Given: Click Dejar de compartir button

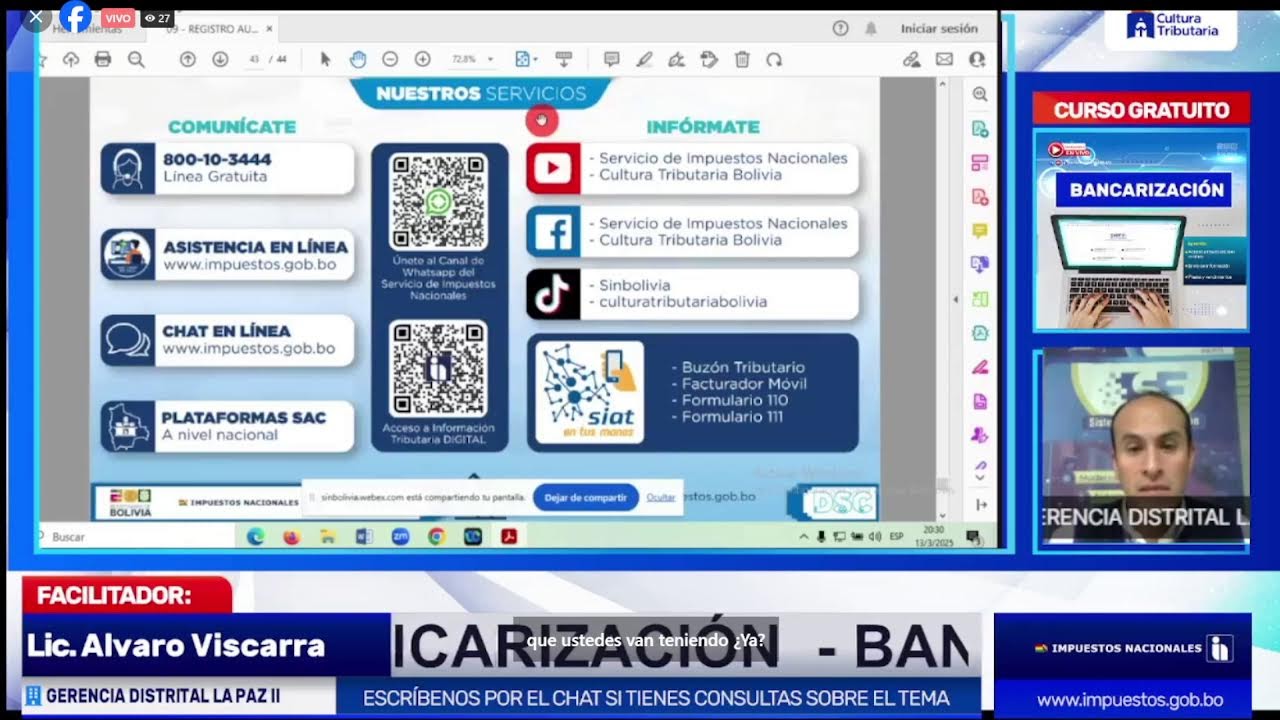Looking at the screenshot, I should pos(585,497).
